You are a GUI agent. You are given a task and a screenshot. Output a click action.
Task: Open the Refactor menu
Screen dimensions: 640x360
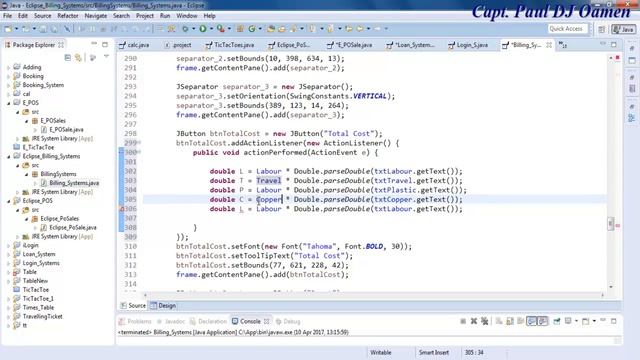(x=68, y=16)
